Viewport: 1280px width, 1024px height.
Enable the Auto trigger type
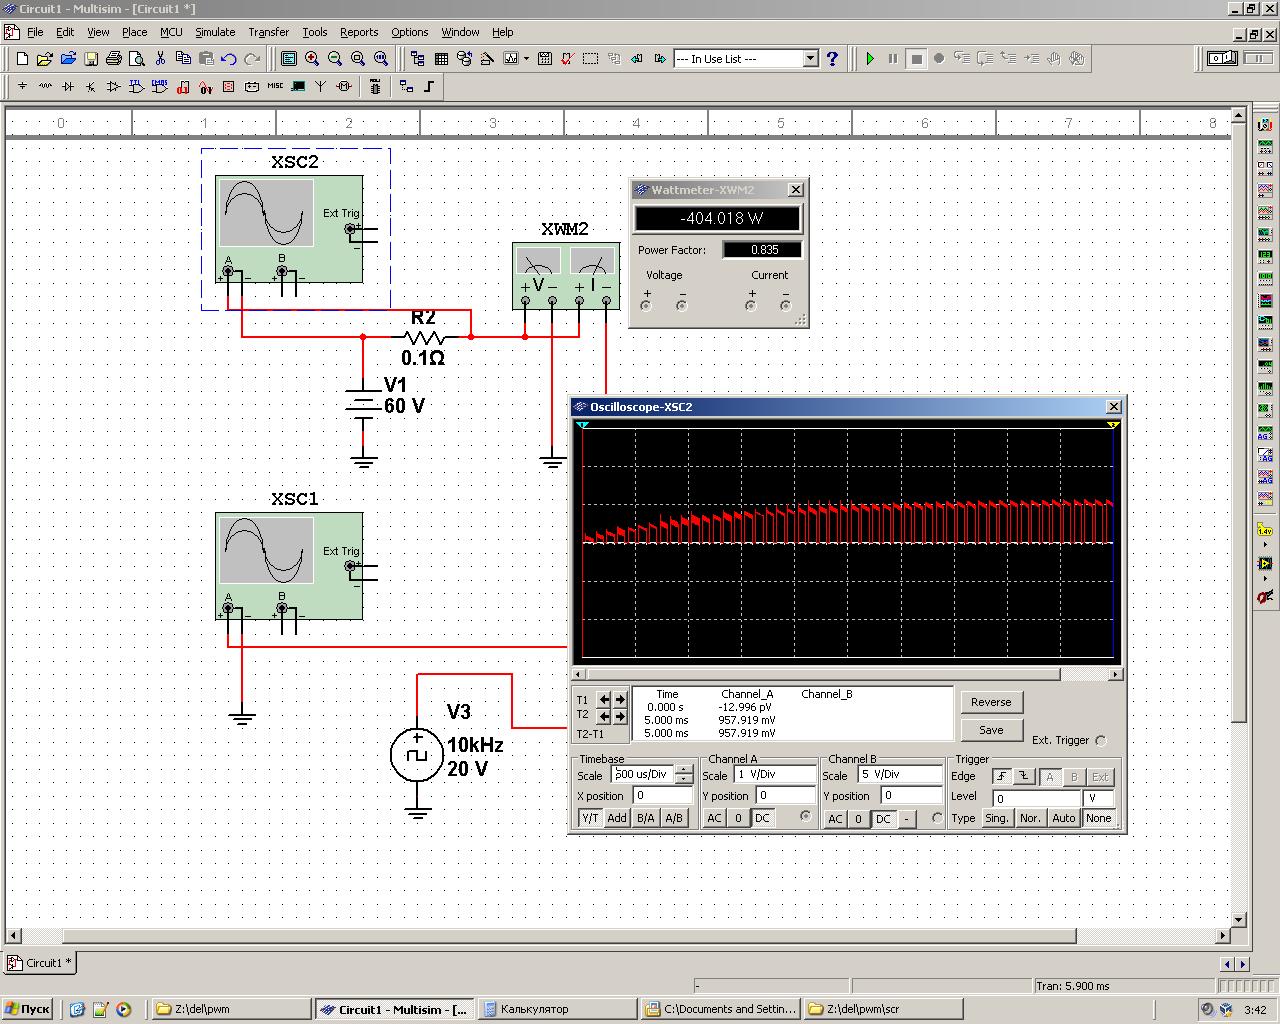click(1064, 818)
